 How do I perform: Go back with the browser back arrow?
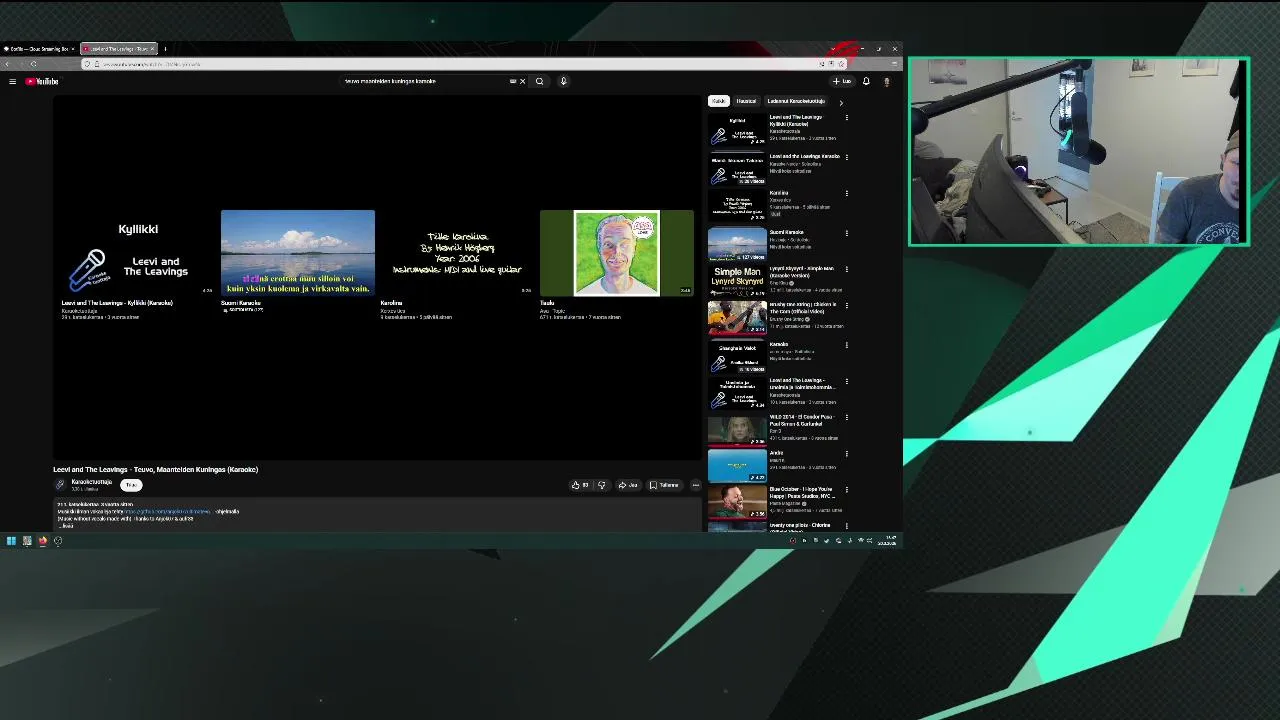[x=7, y=64]
